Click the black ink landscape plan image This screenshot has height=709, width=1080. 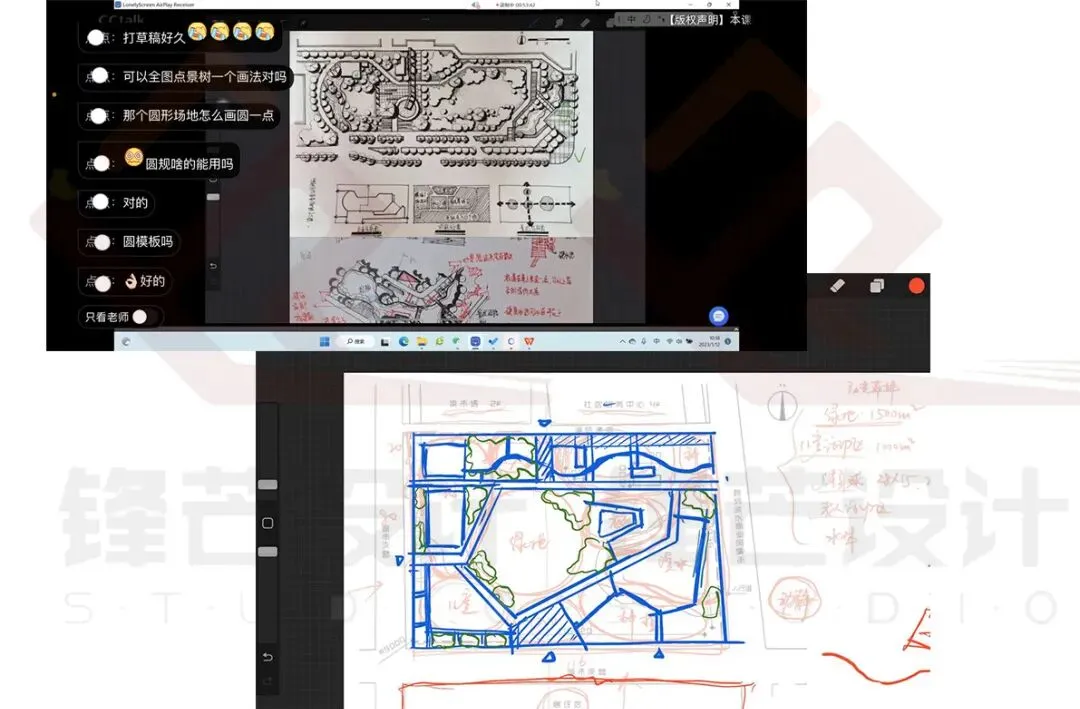coord(441,134)
